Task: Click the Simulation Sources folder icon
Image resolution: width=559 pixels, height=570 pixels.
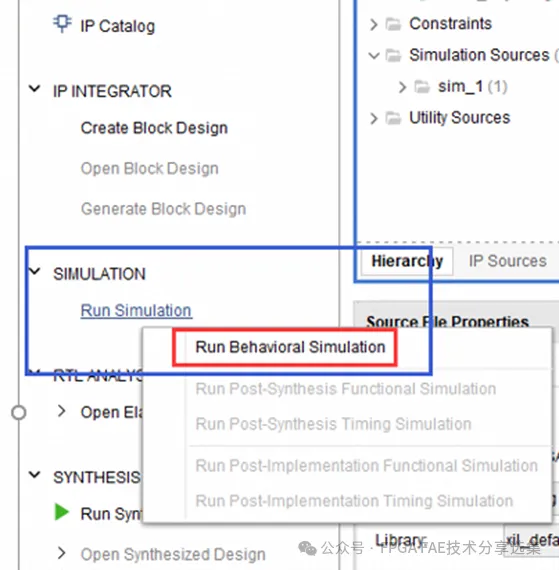Action: tap(393, 56)
